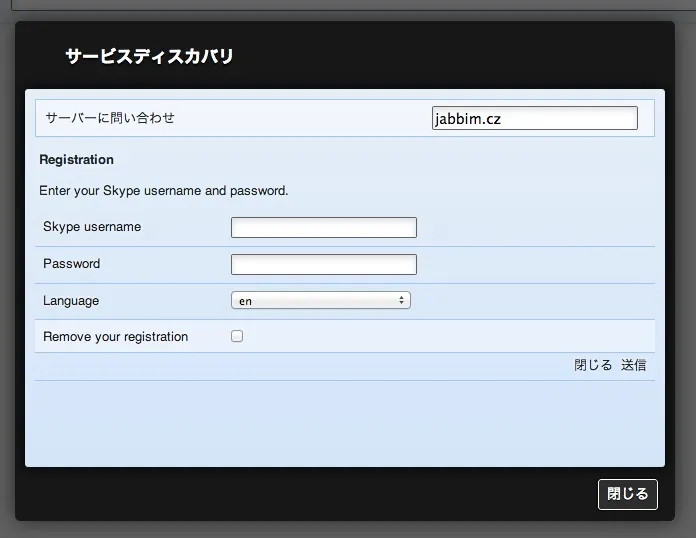696x538 pixels.
Task: Click the サーバーに問い合わせ label
Action: pos(110,118)
